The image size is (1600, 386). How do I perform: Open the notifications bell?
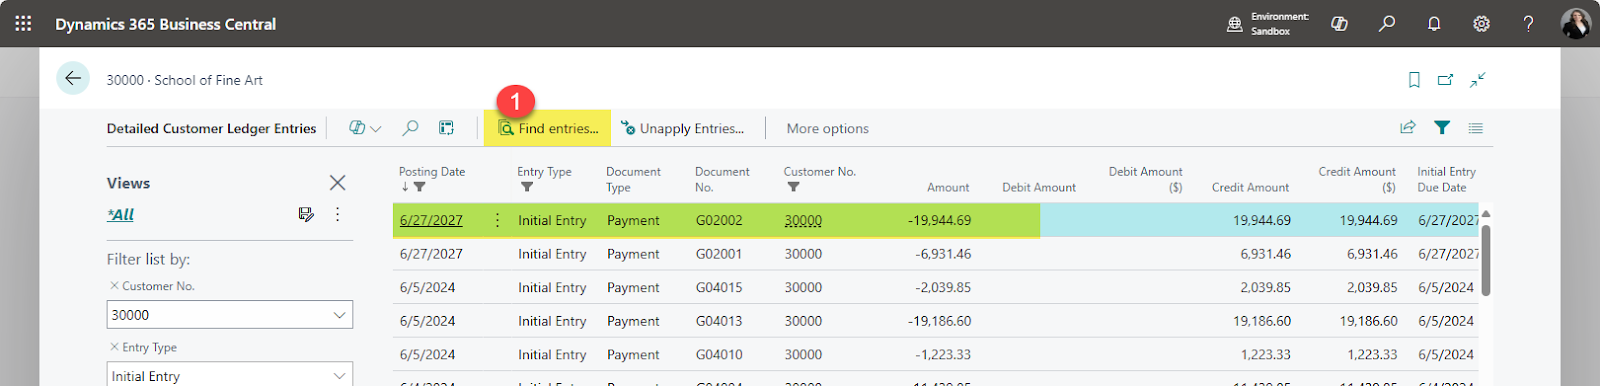point(1434,24)
